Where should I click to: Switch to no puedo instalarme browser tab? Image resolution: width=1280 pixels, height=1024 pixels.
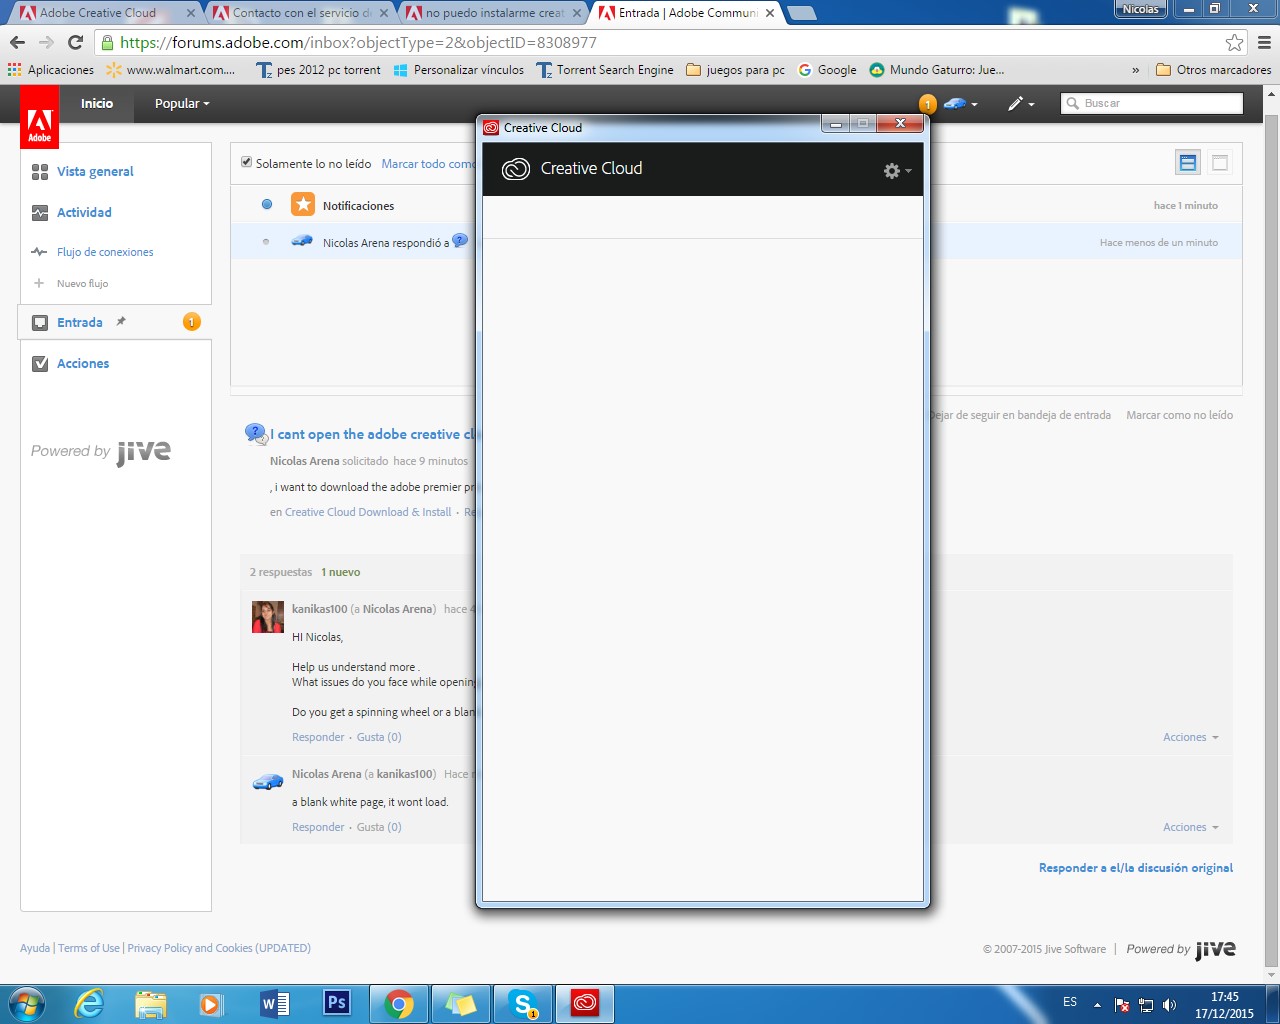tap(493, 13)
